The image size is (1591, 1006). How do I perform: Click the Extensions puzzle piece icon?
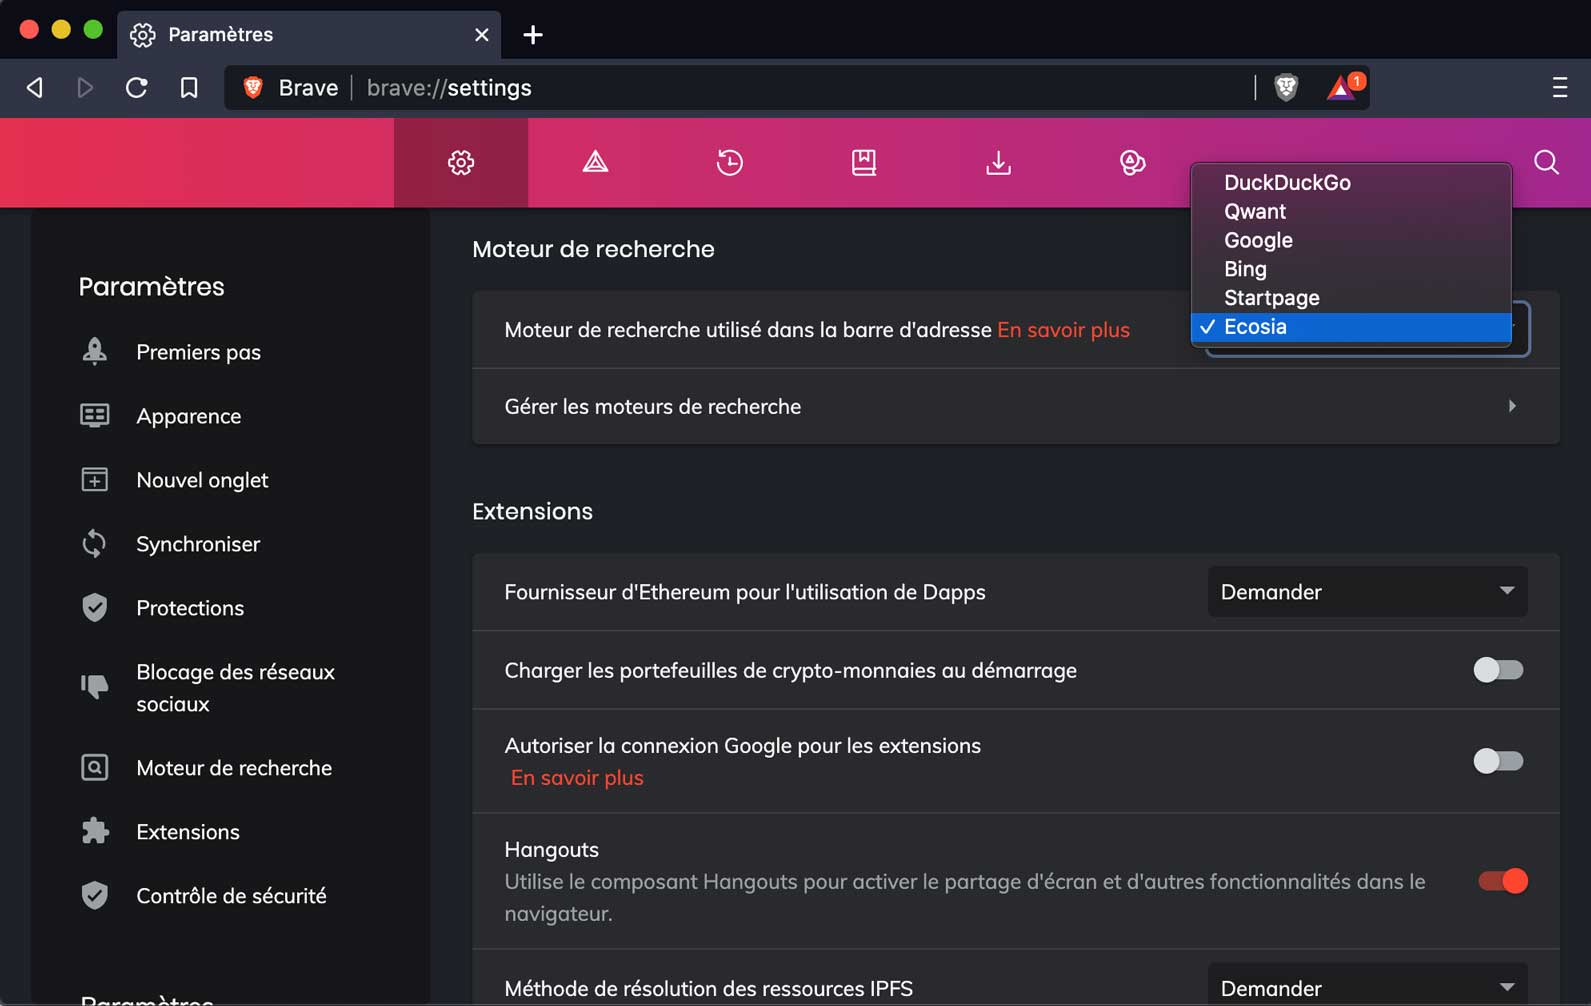(95, 831)
